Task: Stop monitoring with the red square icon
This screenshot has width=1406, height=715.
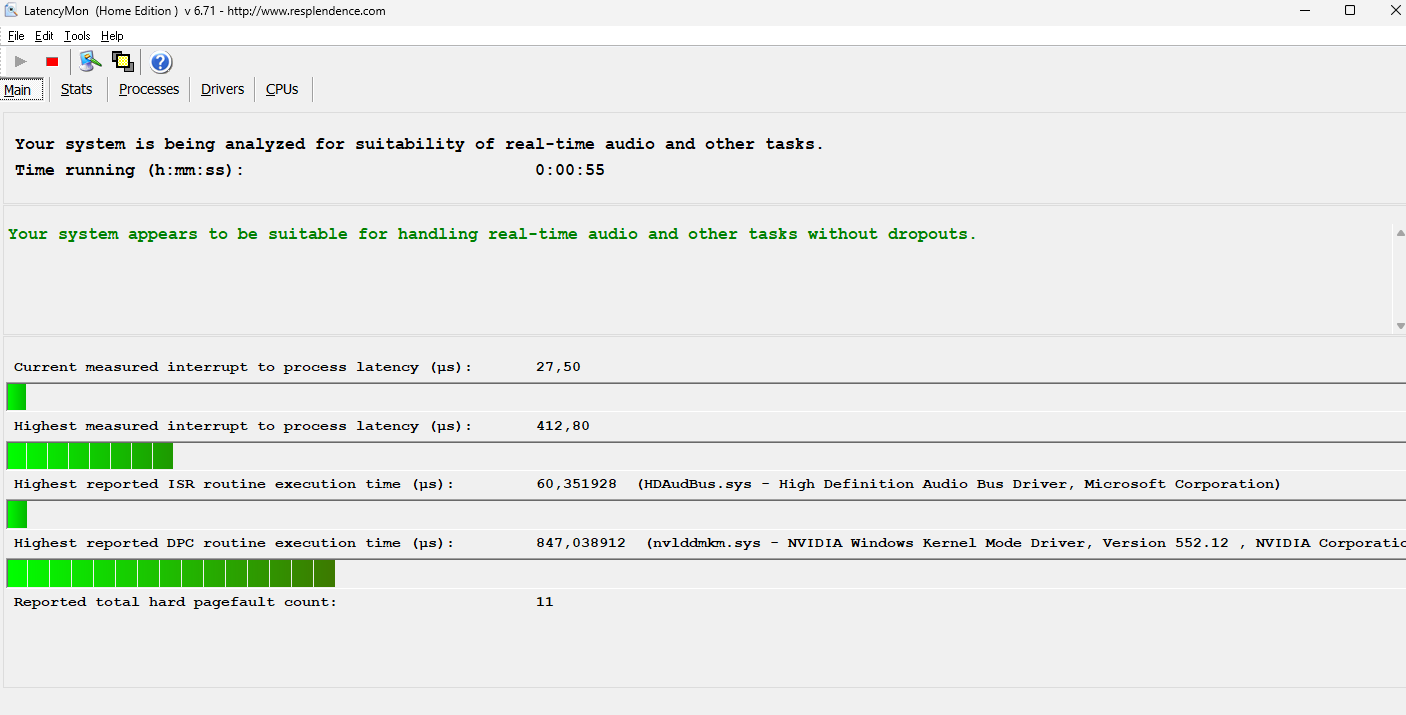Action: (x=52, y=62)
